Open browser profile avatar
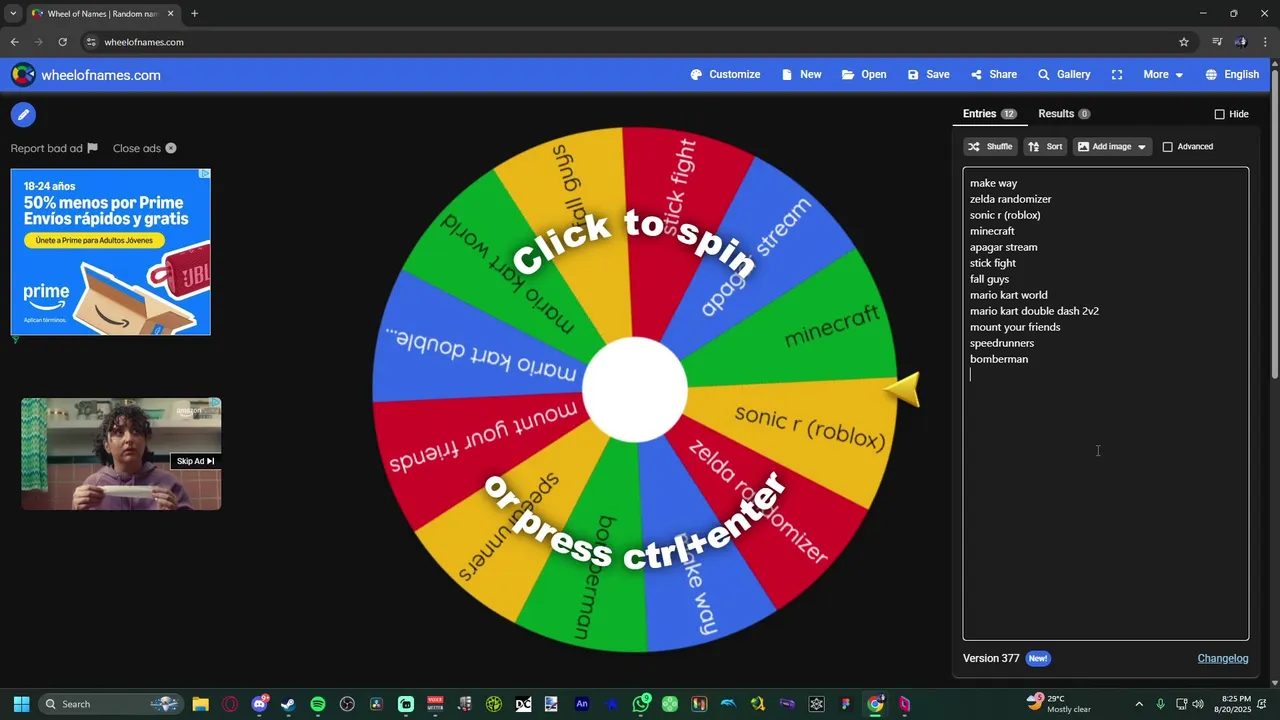 (1241, 42)
